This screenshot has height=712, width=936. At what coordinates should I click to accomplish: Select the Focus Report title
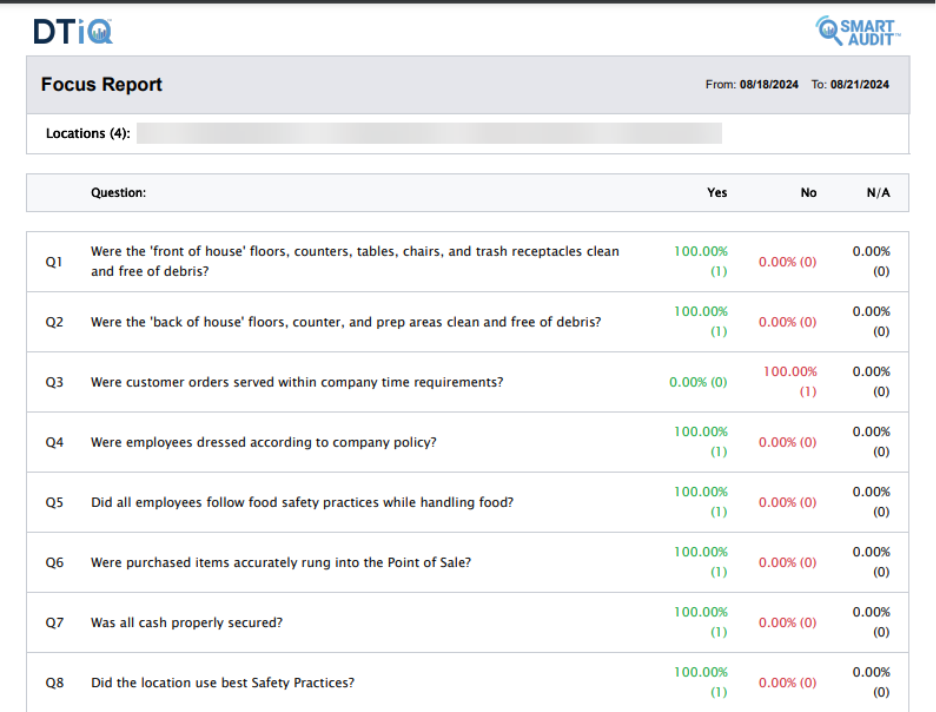coord(101,85)
